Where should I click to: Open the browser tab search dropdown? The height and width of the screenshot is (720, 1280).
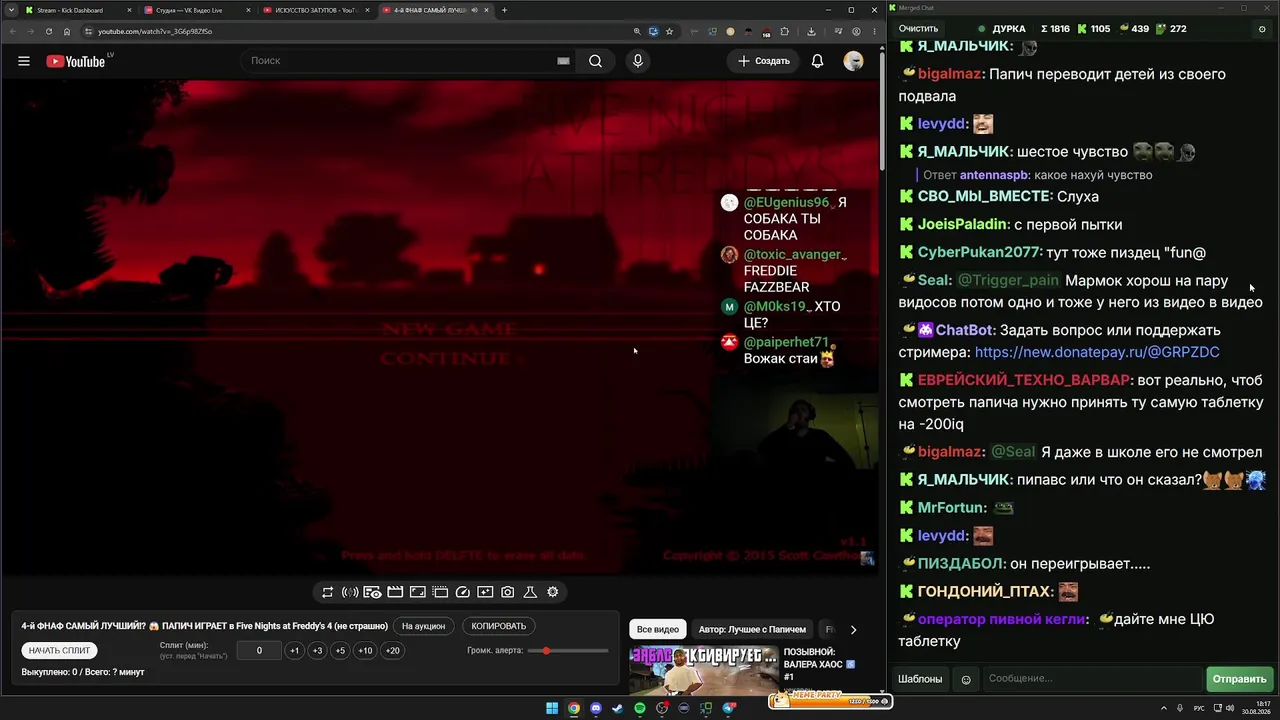click(x=10, y=10)
